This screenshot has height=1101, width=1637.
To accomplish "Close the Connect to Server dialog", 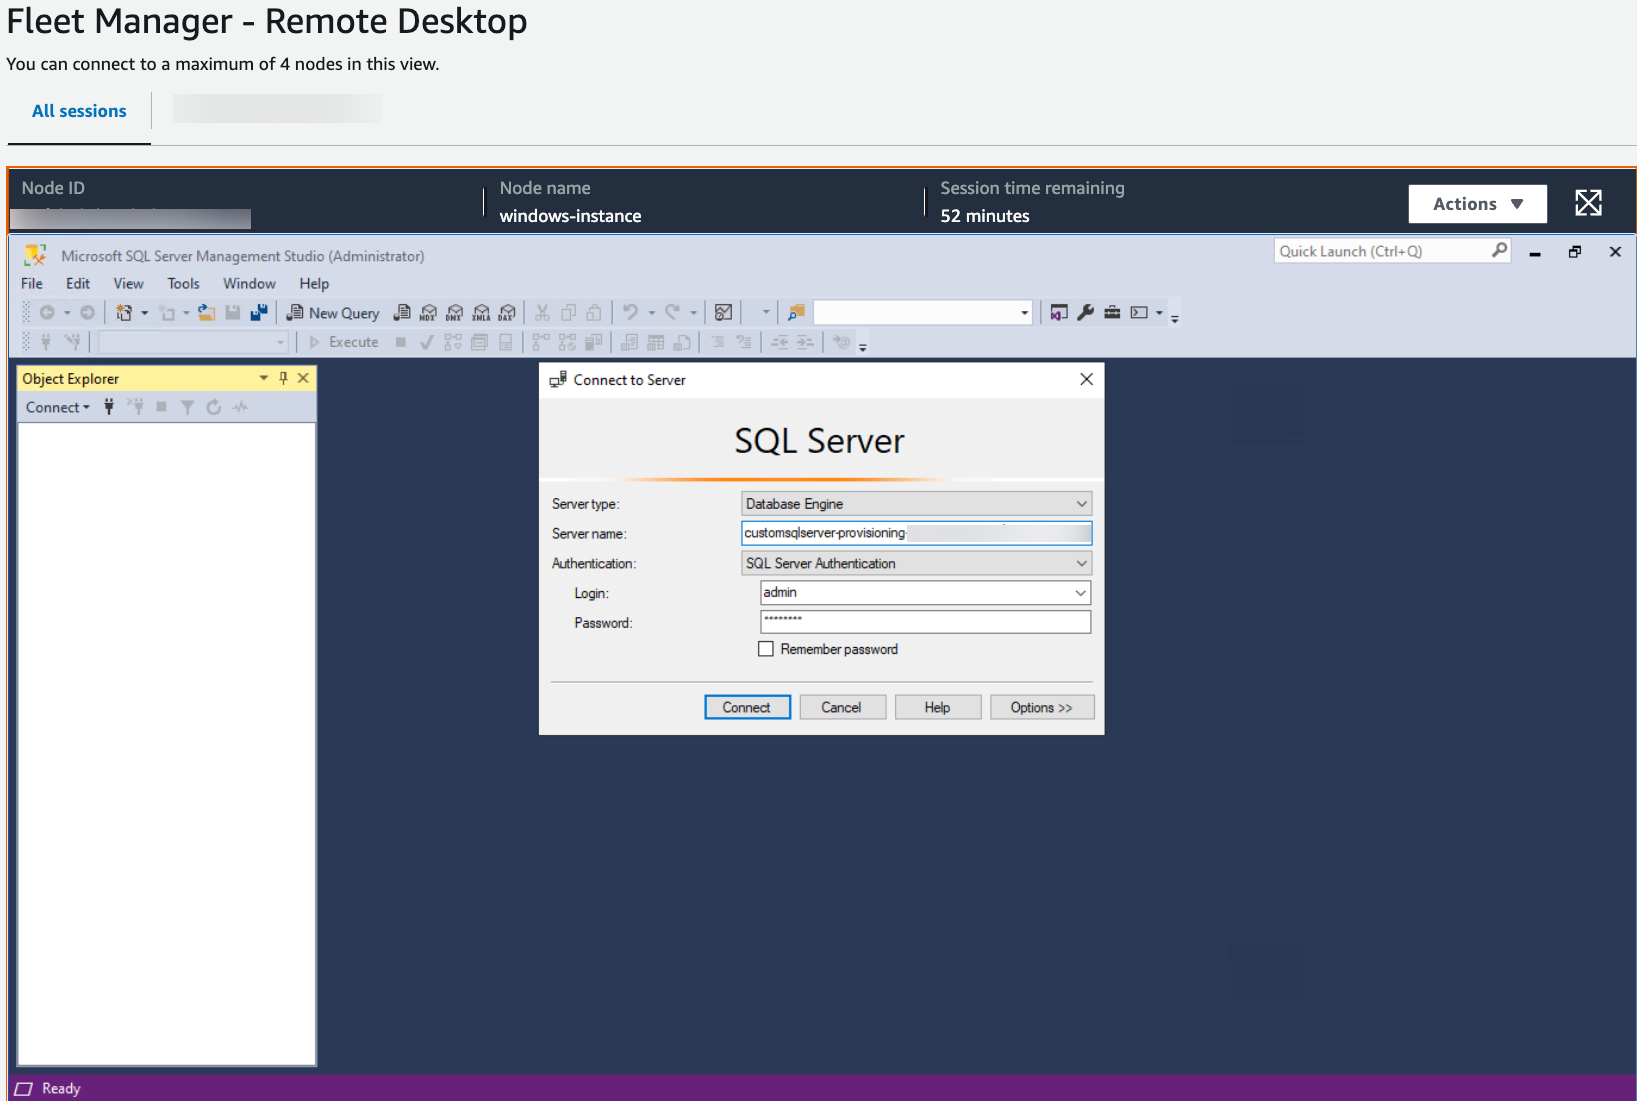I will (1086, 379).
